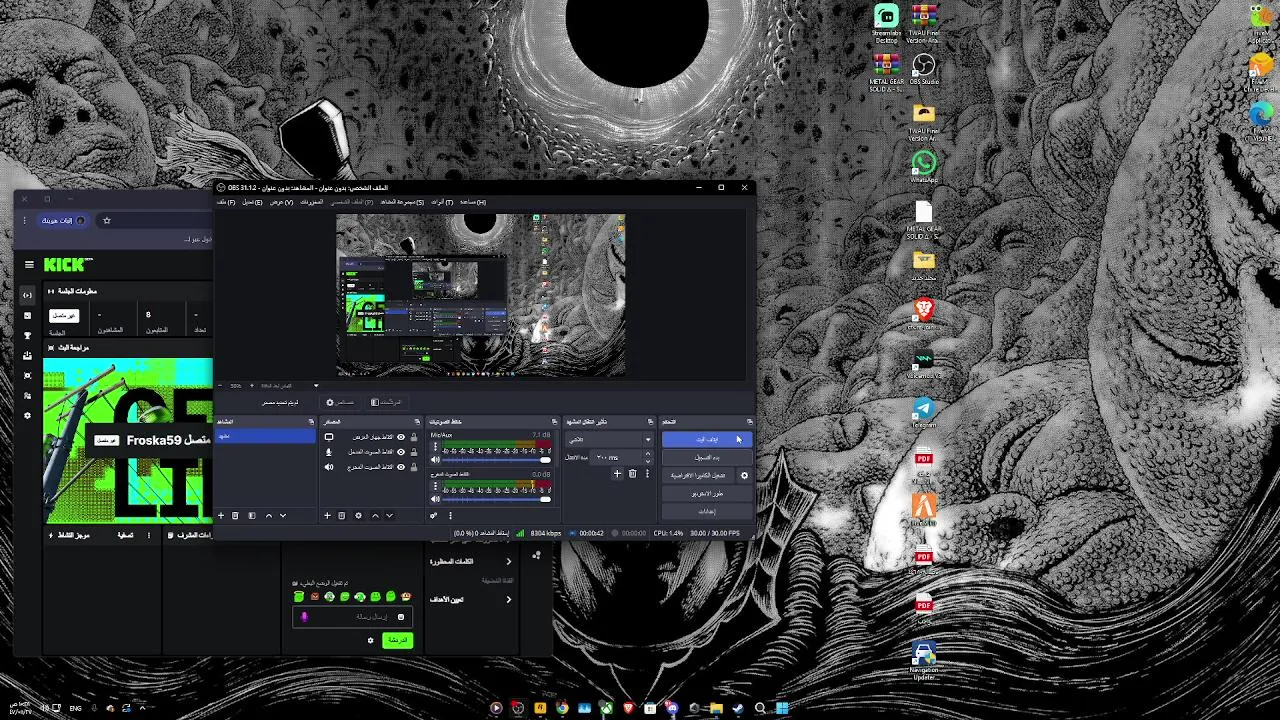
Task: Open the View (V) menu in OBS
Action: (x=281, y=202)
